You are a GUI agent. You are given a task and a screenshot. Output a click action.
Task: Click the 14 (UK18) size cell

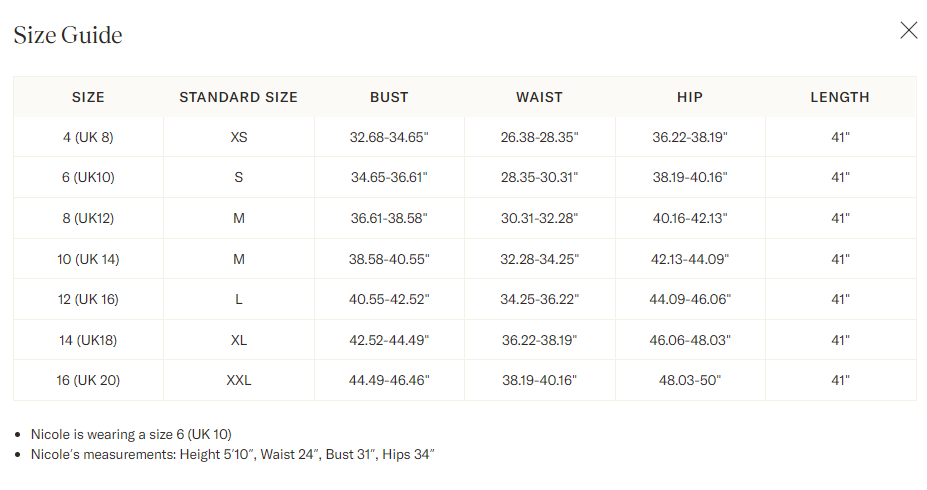(x=88, y=340)
